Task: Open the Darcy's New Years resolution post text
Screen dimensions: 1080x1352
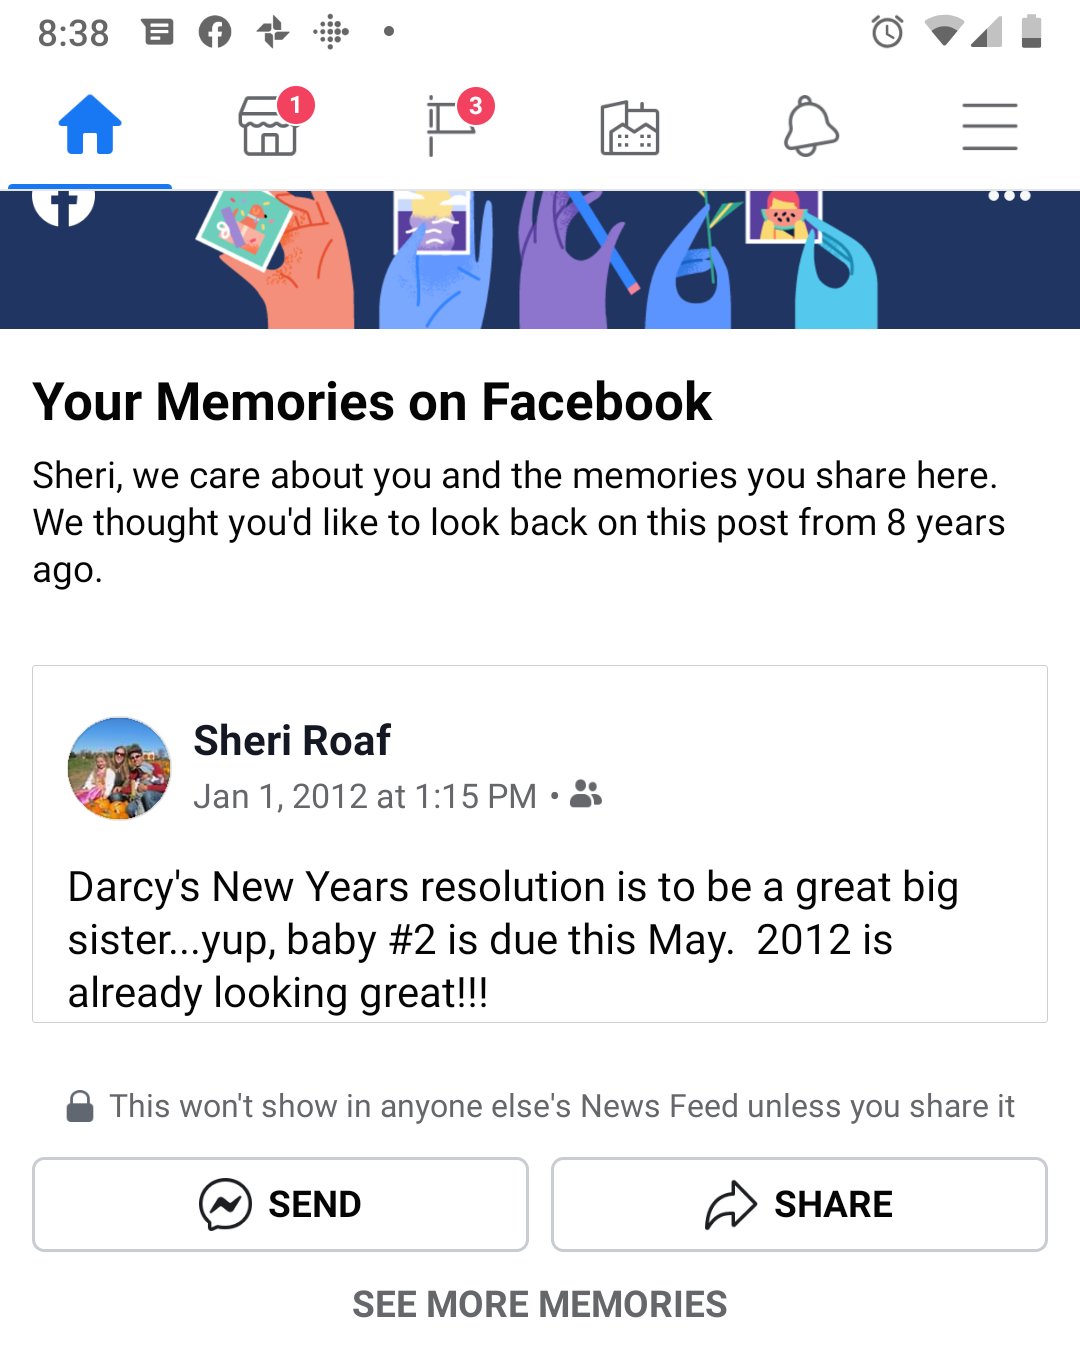Action: coord(513,939)
